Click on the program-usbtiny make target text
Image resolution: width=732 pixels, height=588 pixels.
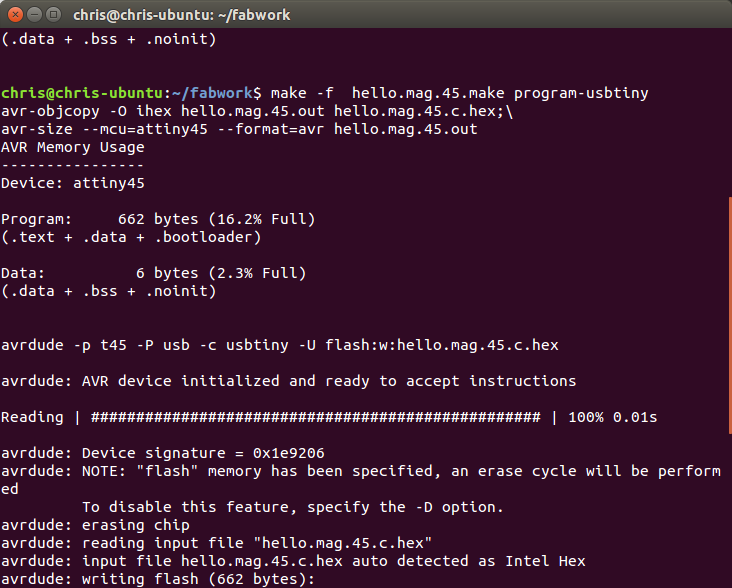click(x=581, y=93)
